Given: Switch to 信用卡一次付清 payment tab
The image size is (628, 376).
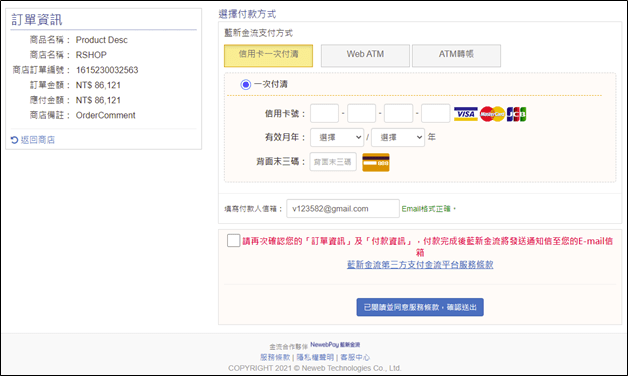Looking at the screenshot, I should 268,55.
